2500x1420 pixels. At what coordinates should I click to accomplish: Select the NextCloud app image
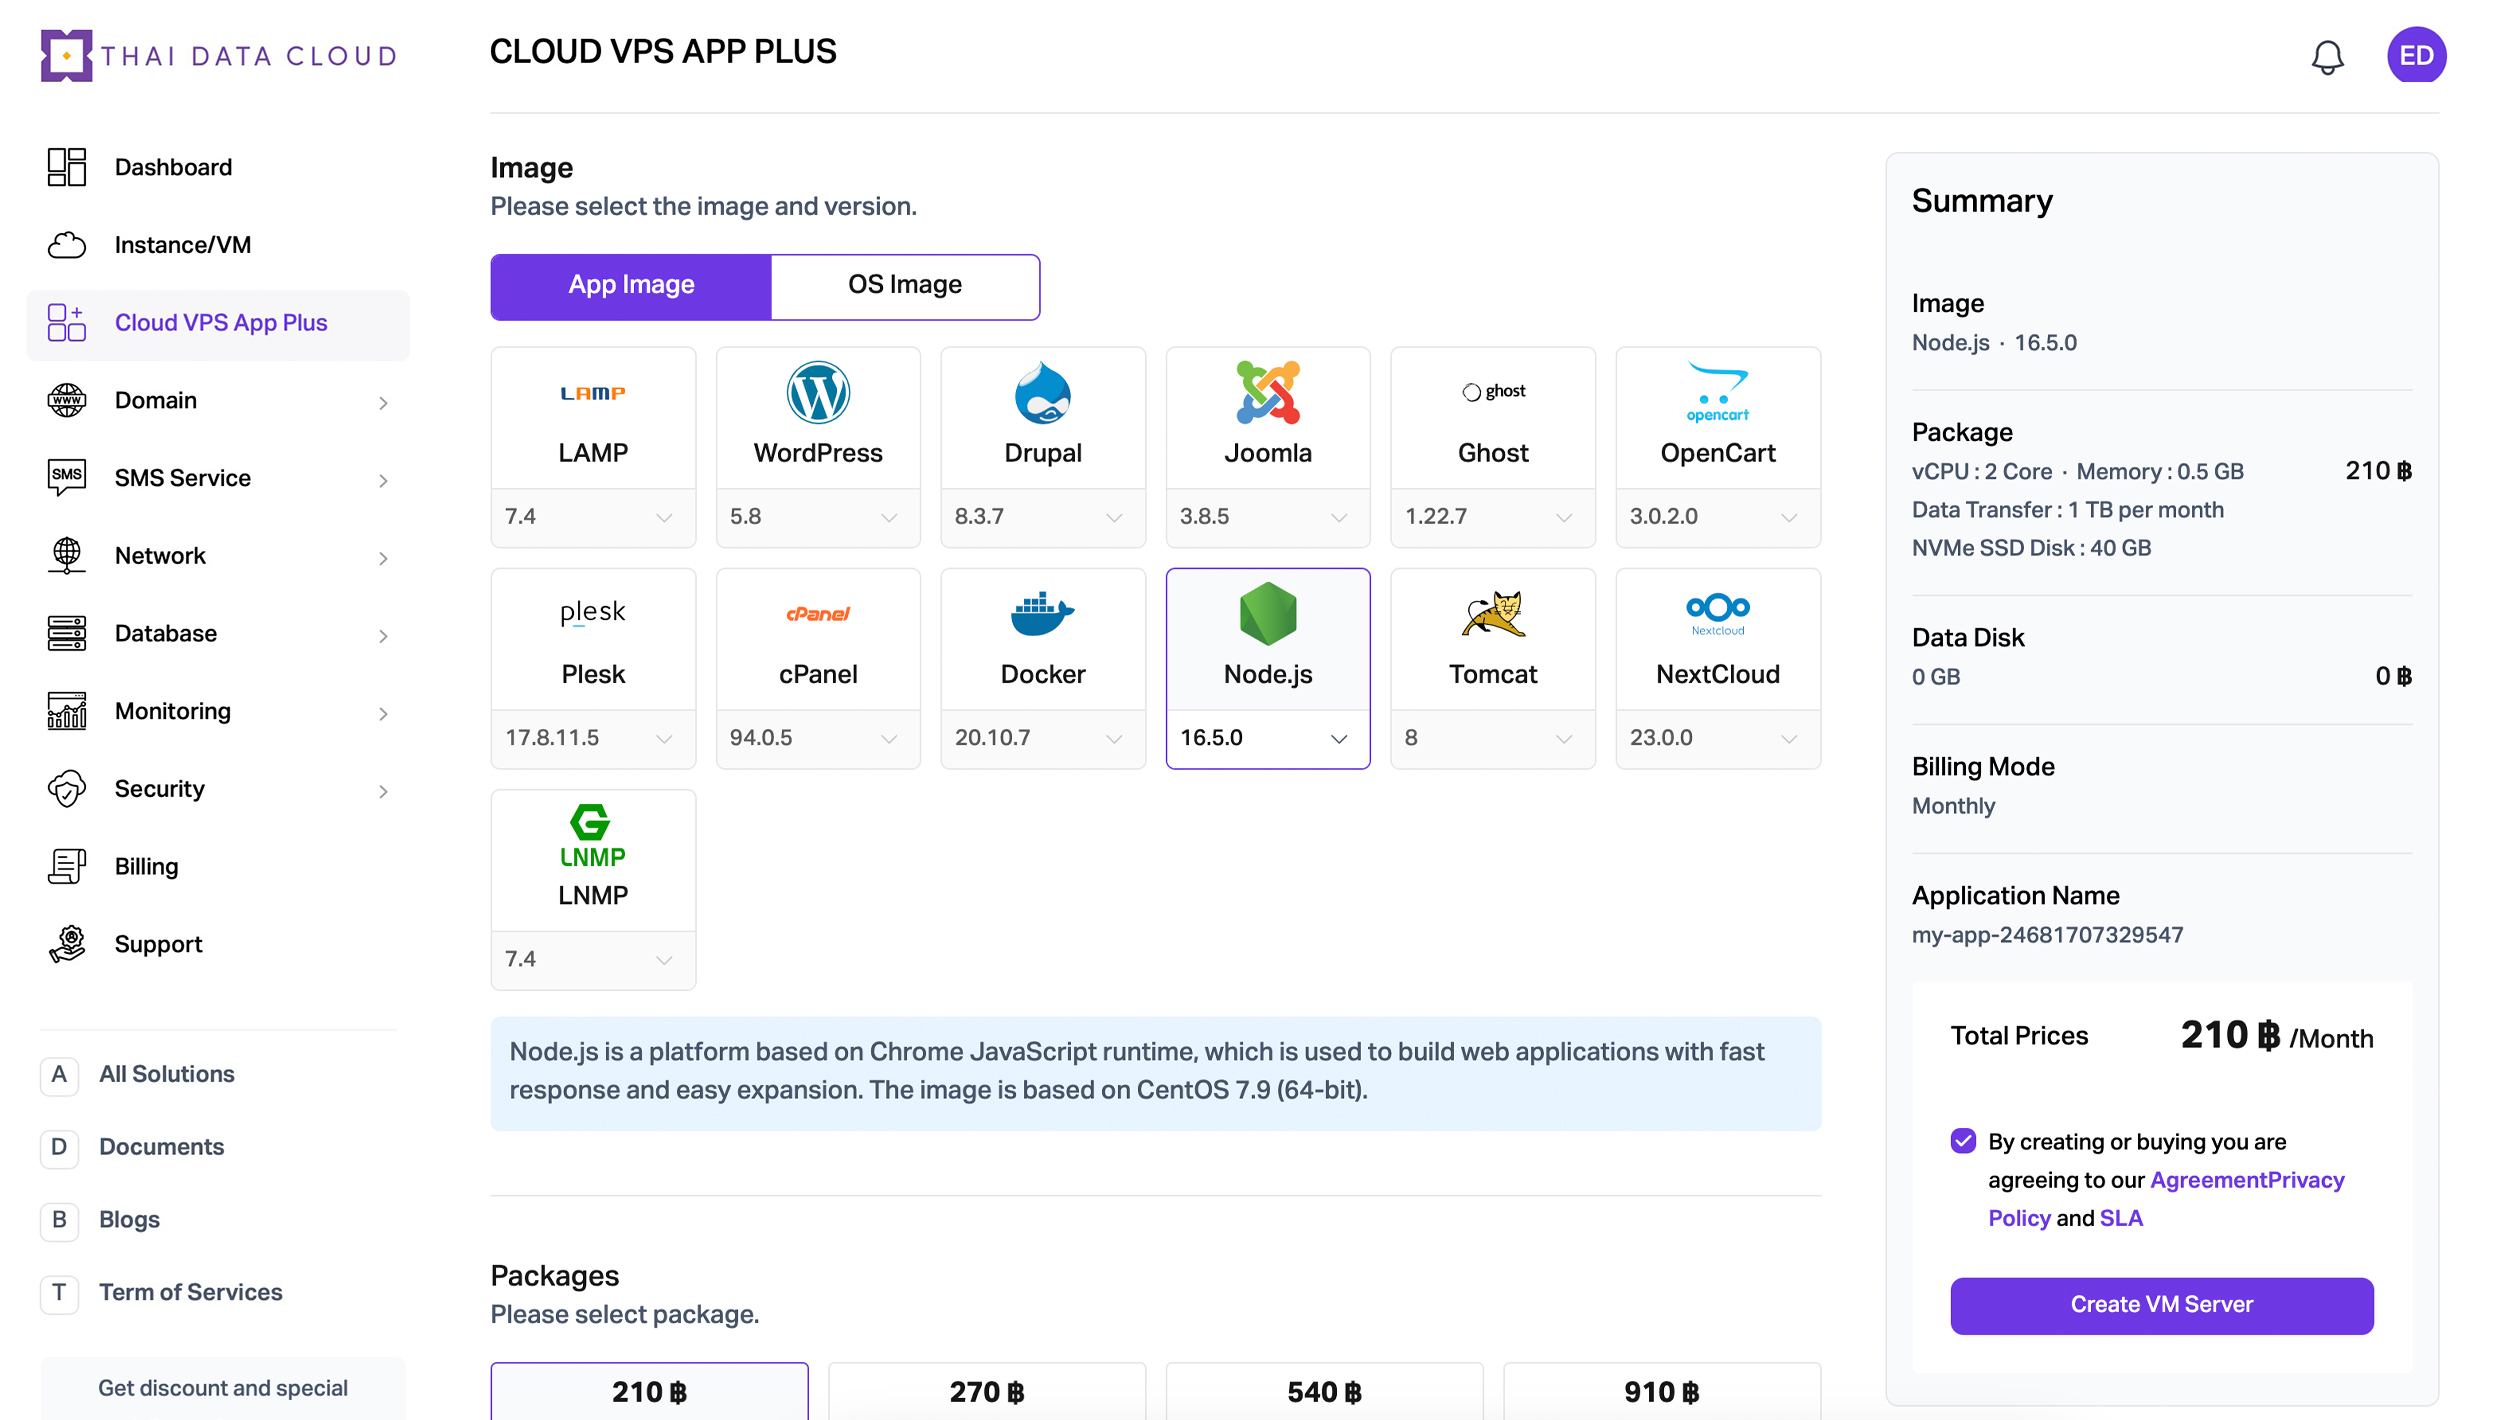point(1718,640)
